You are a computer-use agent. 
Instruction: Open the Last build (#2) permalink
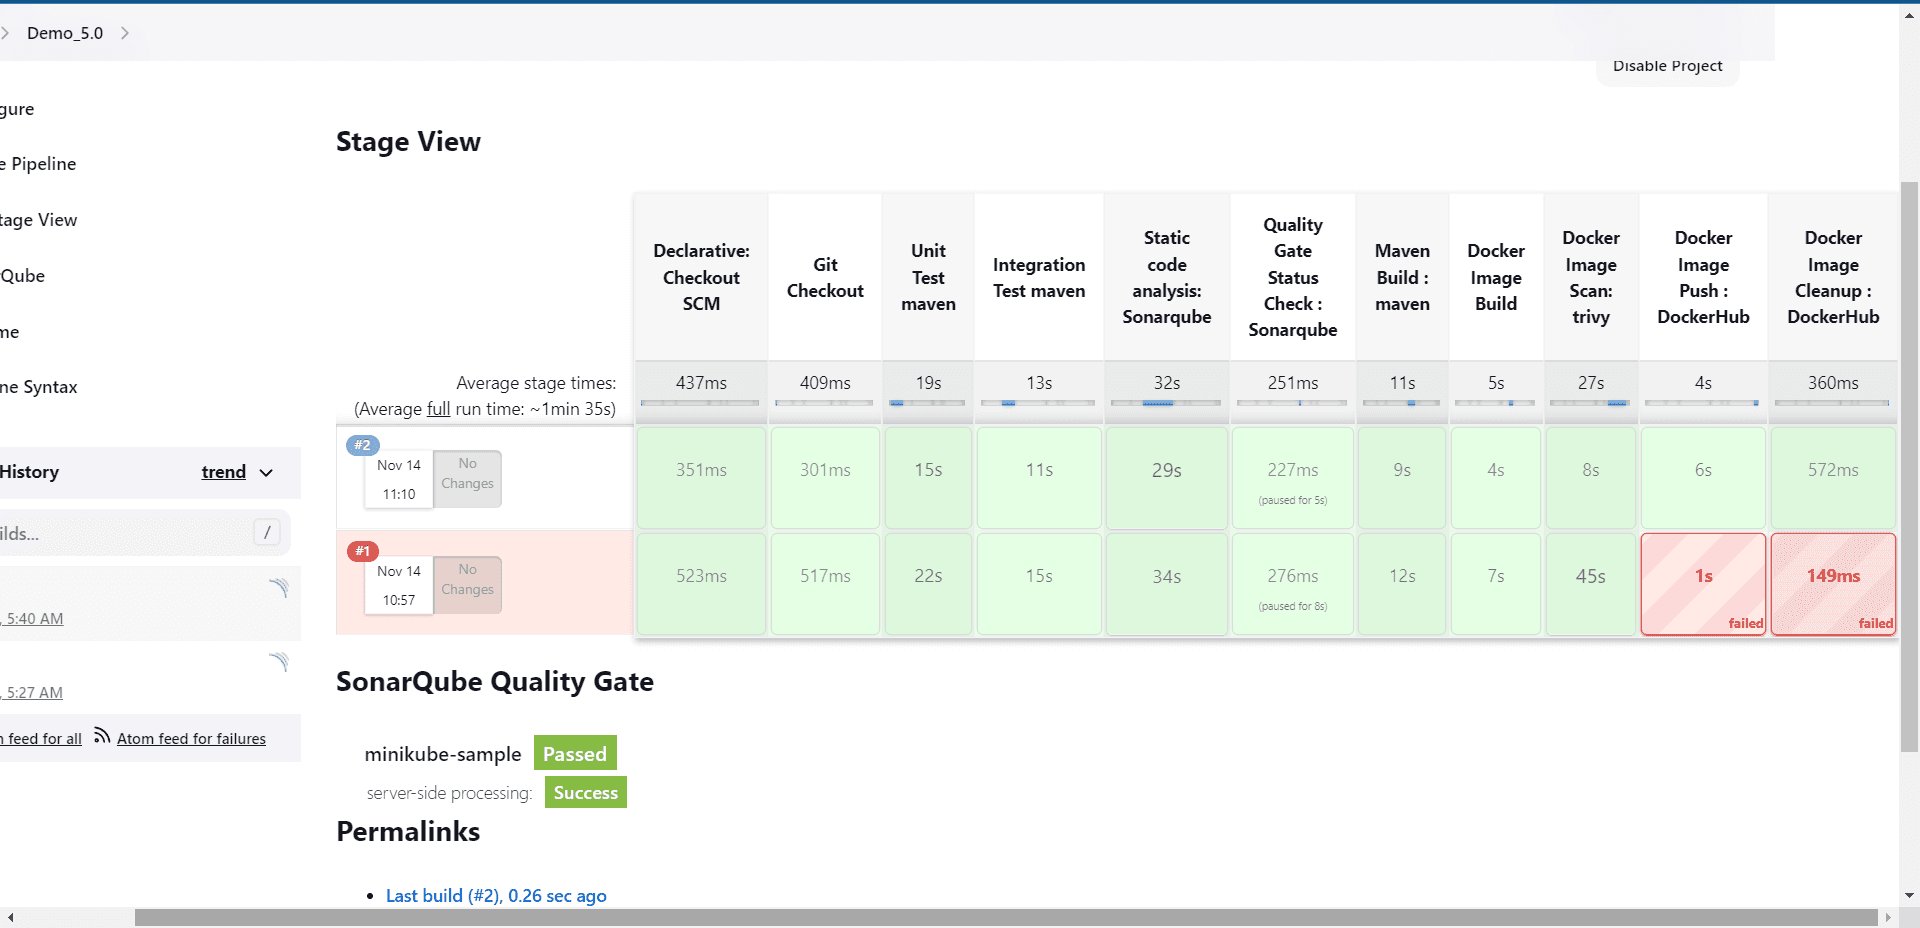click(x=496, y=896)
